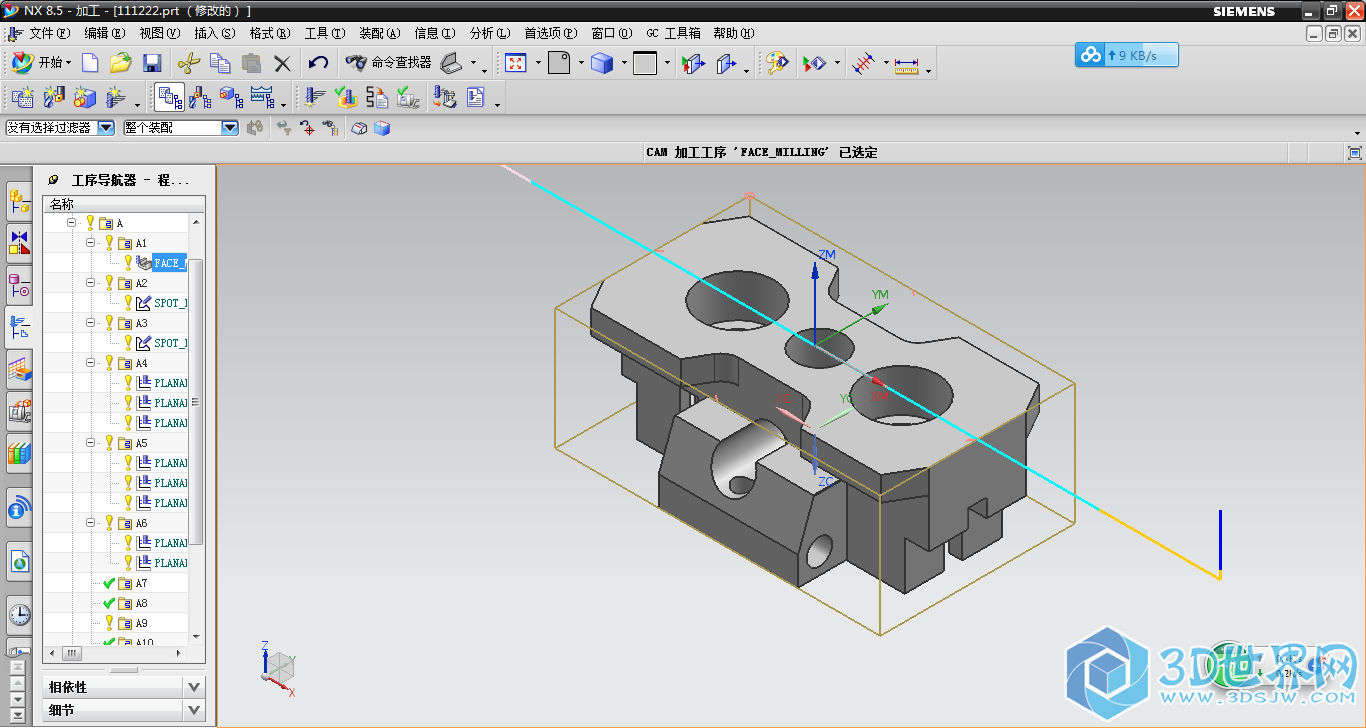This screenshot has height=728, width=1366.
Task: Open the Insert (插入) menu
Action: tap(215, 33)
